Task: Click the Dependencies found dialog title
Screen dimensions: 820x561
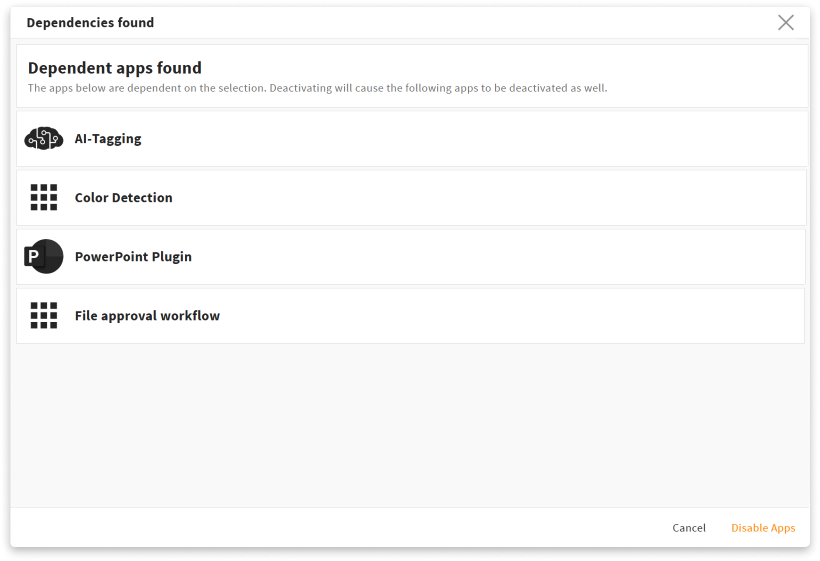Action: pos(90,22)
